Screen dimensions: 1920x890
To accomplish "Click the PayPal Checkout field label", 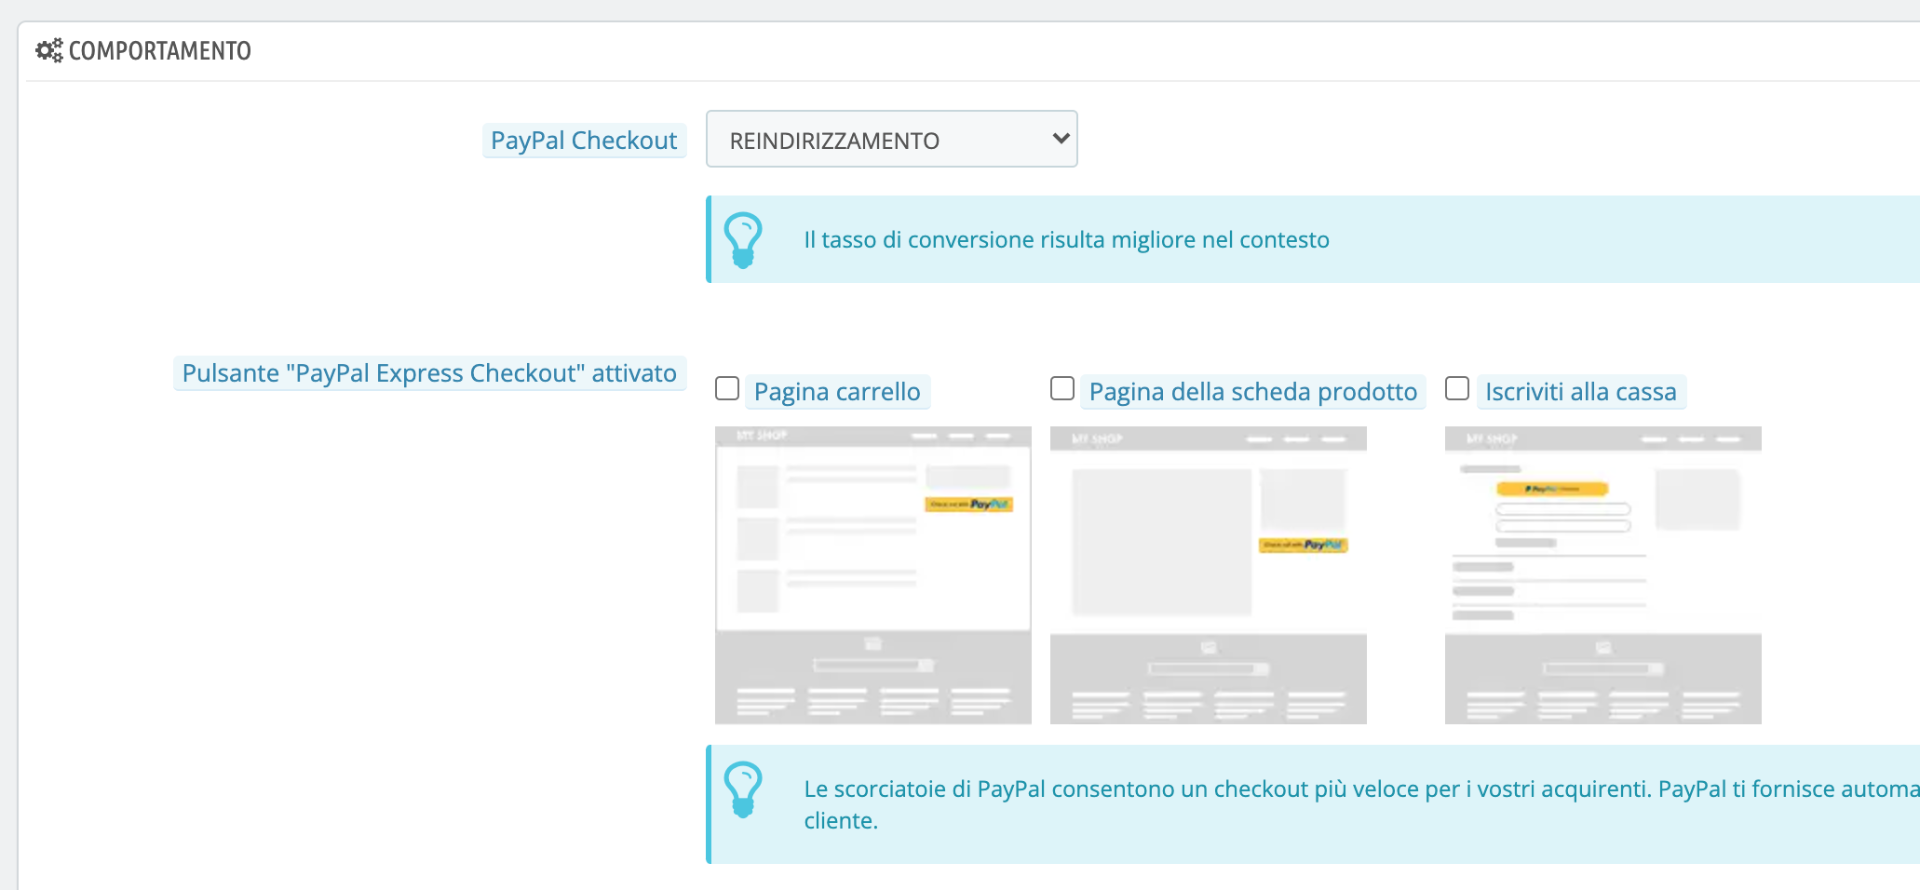I will pos(584,141).
